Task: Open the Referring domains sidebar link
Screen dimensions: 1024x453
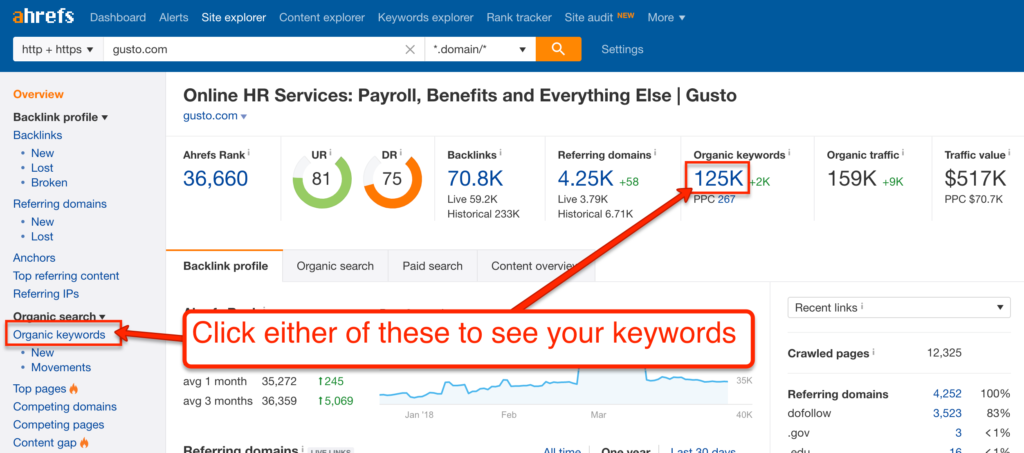Action: pyautogui.click(x=59, y=204)
